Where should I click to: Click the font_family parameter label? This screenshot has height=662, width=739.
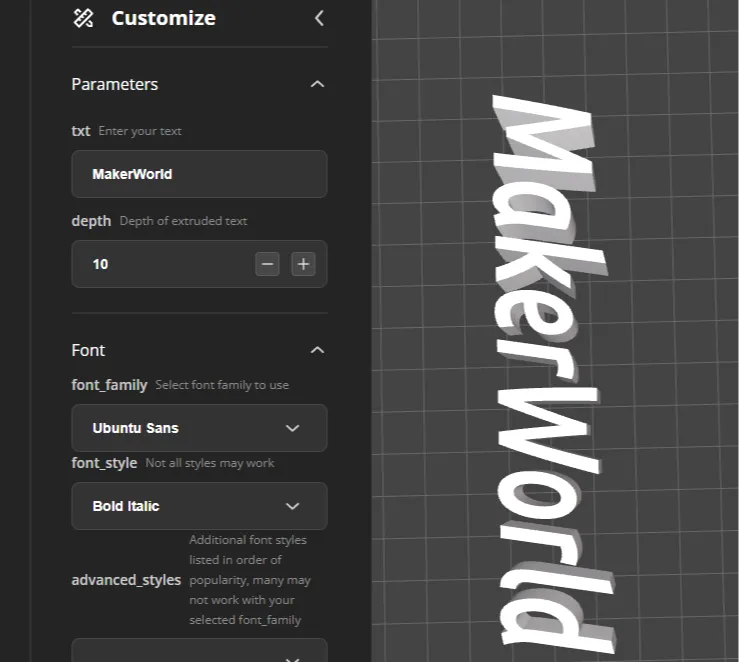109,385
